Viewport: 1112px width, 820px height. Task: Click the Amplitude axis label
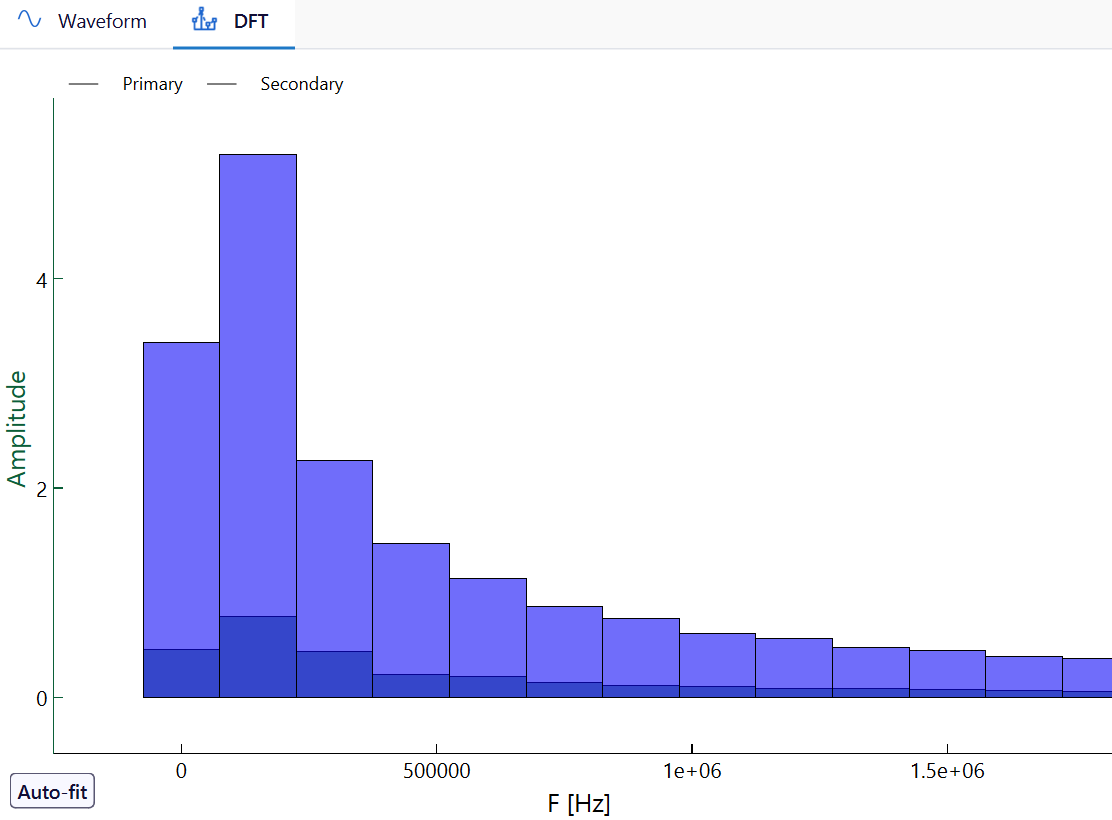click(17, 428)
